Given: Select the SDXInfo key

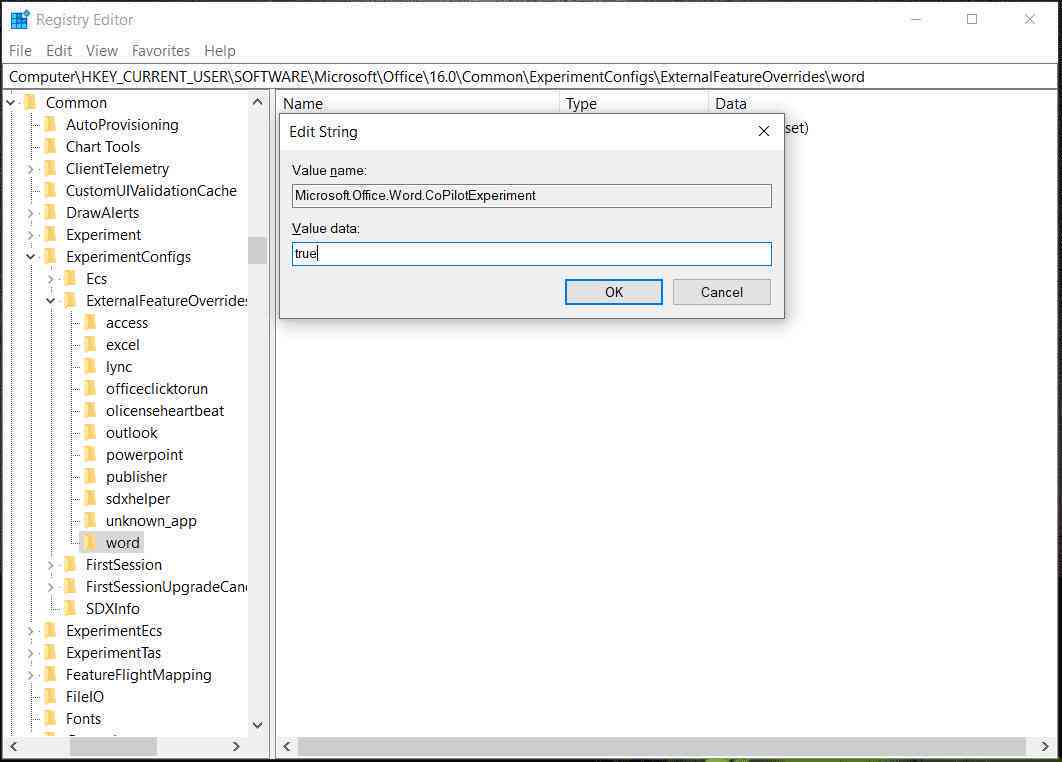Looking at the screenshot, I should [x=112, y=609].
